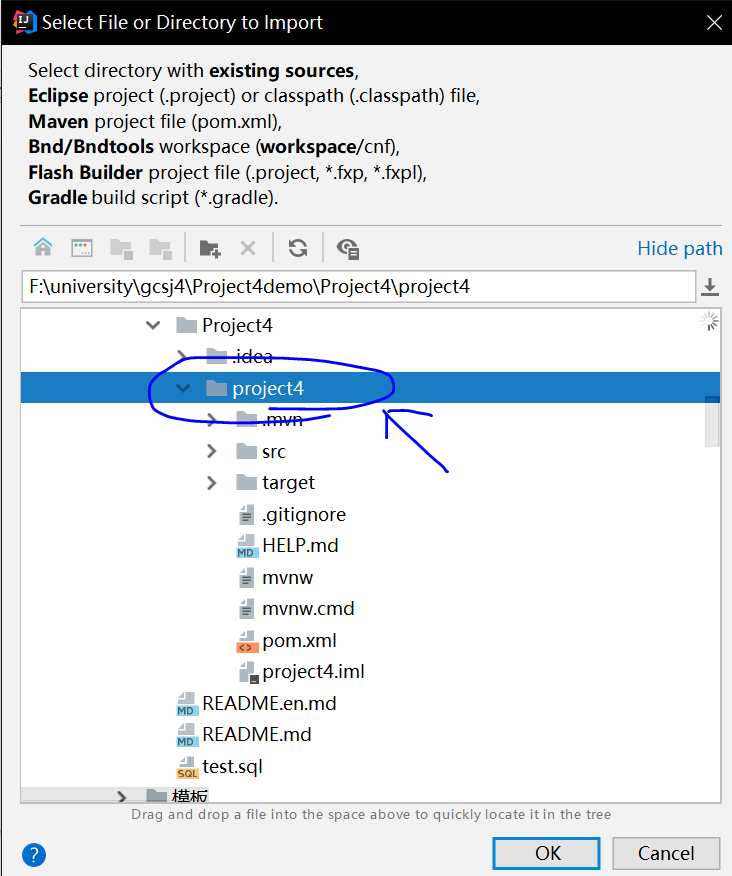Expand the .idea folder
This screenshot has width=732, height=876.
(182, 357)
